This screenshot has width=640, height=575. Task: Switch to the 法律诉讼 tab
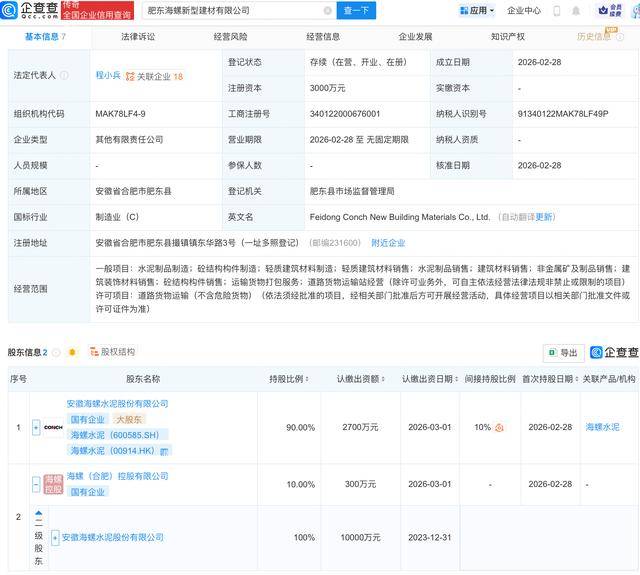[x=138, y=37]
